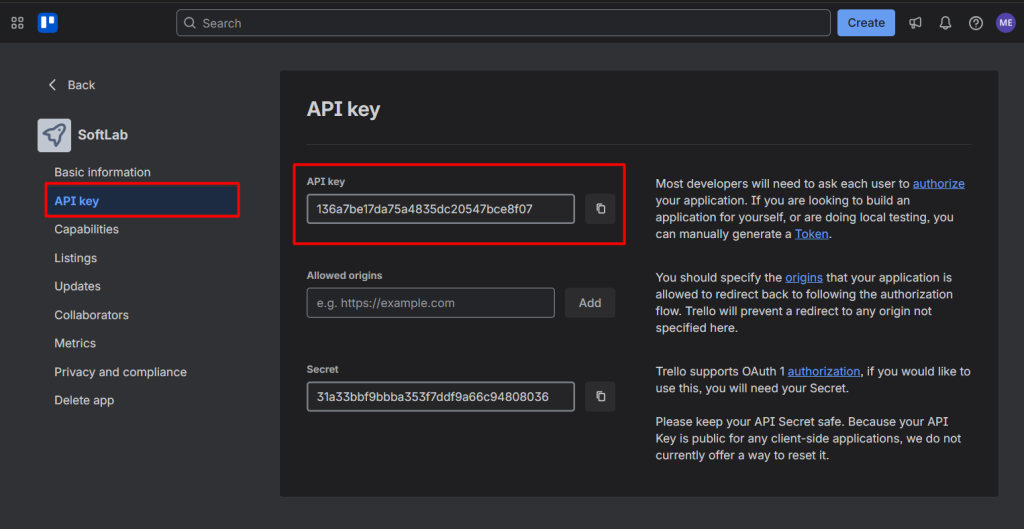Click the Trello logo icon
Image resolution: width=1024 pixels, height=529 pixels.
point(48,23)
